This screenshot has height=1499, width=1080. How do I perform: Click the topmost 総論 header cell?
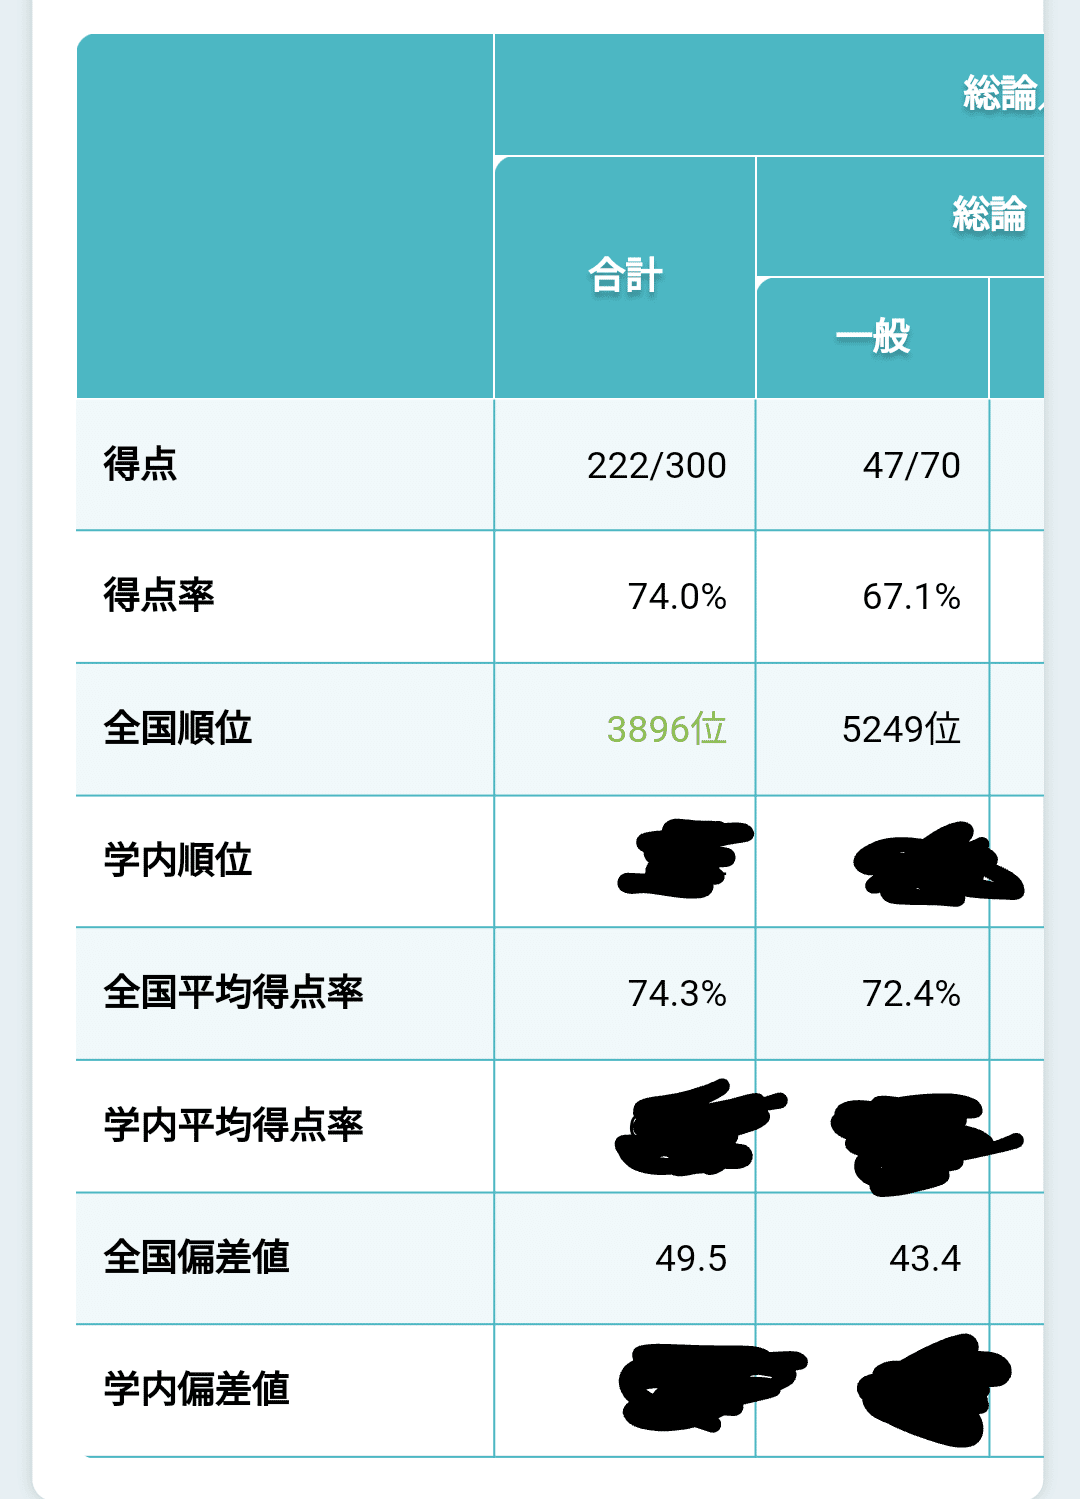pos(1001,93)
